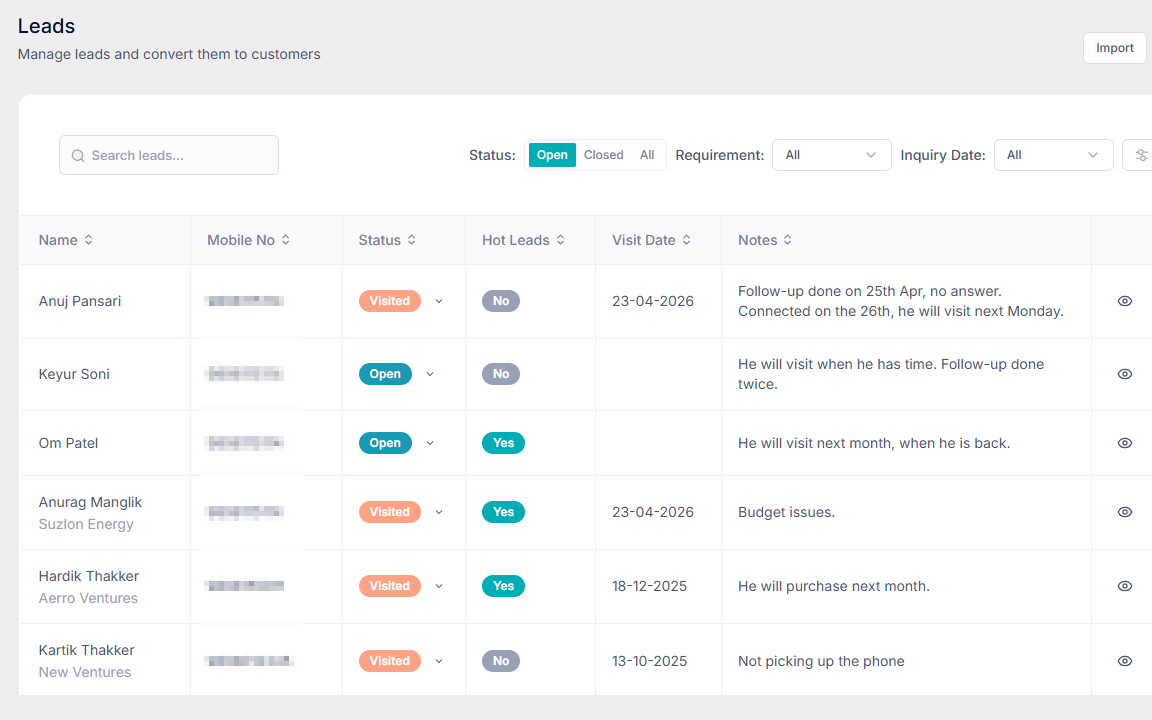View Anurag Manglik lead details
The width and height of the screenshot is (1152, 720).
click(x=1124, y=512)
